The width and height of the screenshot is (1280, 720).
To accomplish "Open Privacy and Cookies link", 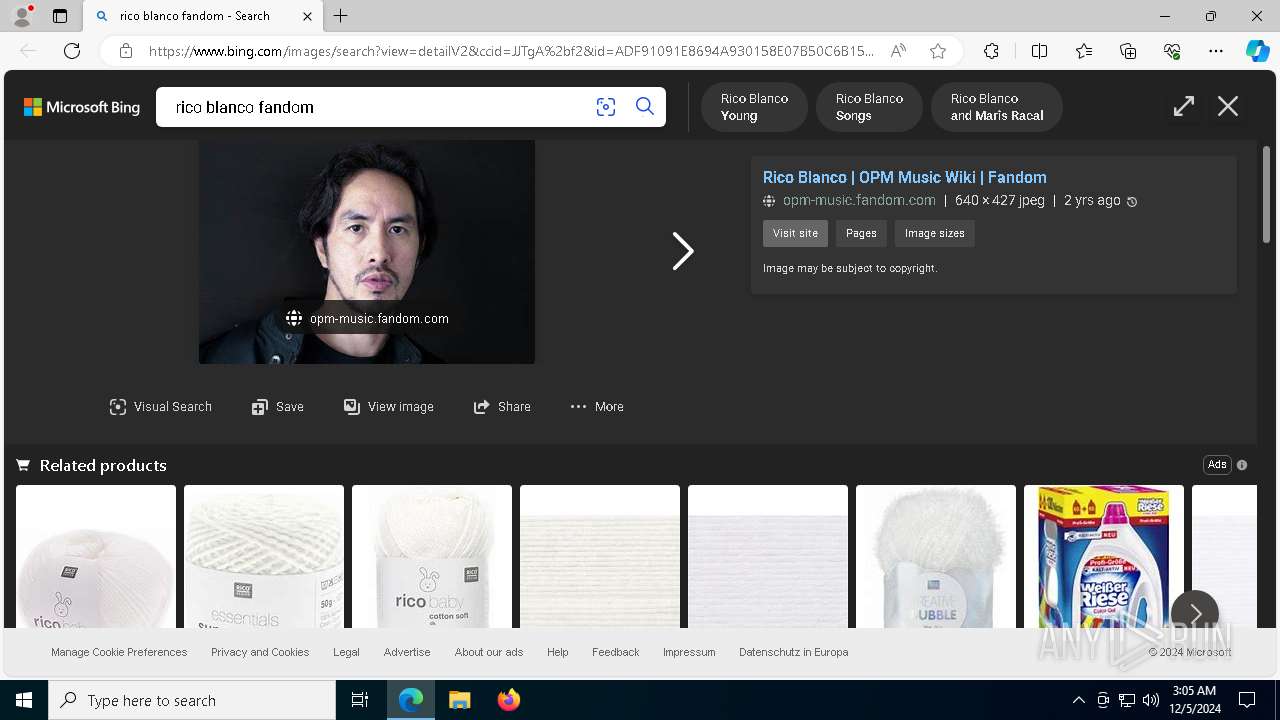I will click(x=260, y=652).
